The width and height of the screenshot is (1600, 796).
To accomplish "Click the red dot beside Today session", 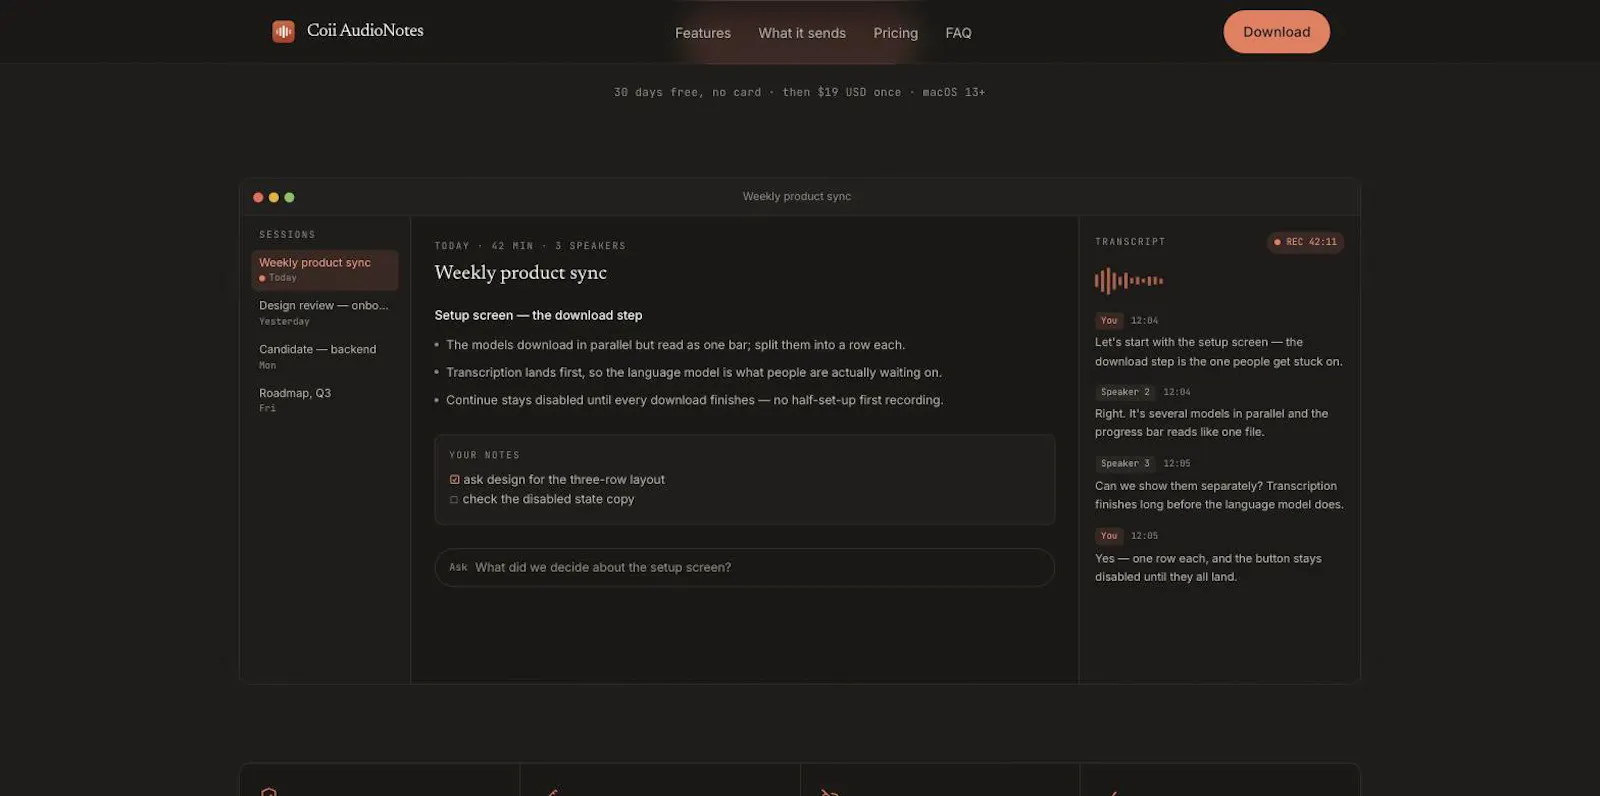I will click(262, 278).
